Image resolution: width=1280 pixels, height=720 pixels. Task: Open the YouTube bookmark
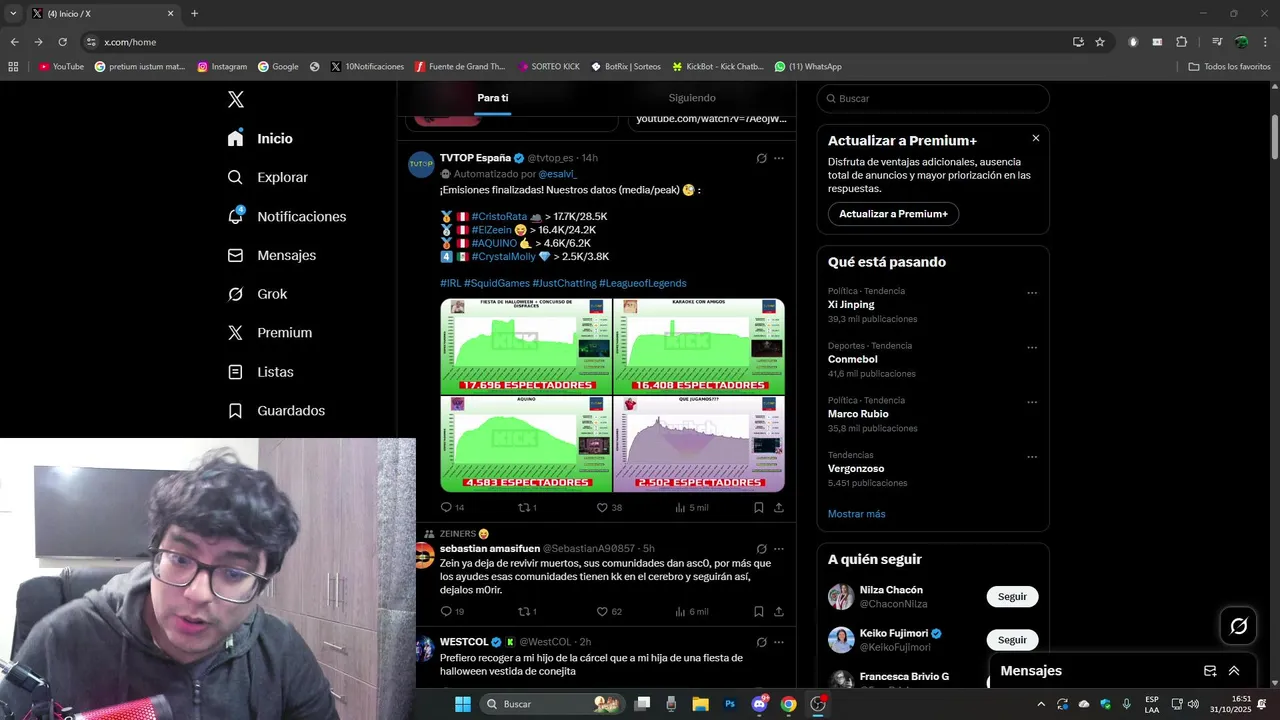point(61,67)
